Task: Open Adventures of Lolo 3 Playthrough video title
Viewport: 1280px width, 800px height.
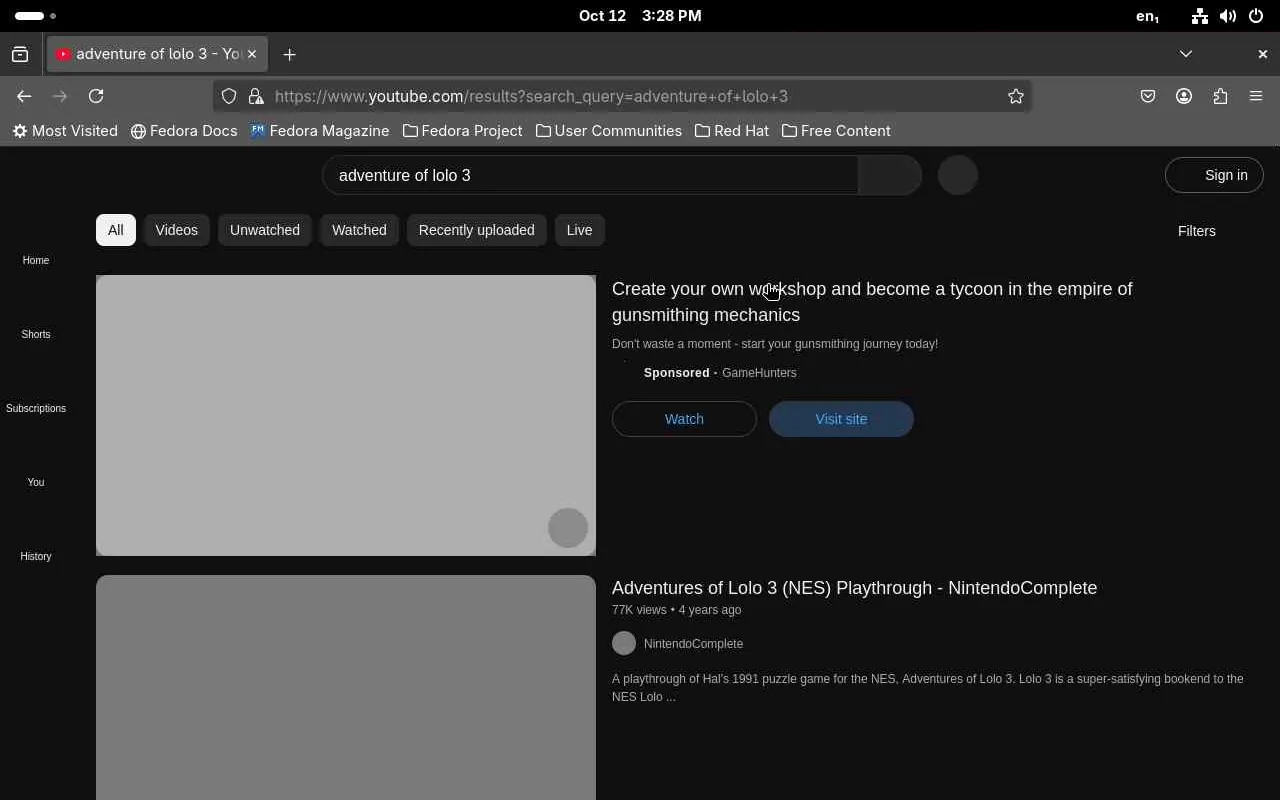Action: pos(854,588)
